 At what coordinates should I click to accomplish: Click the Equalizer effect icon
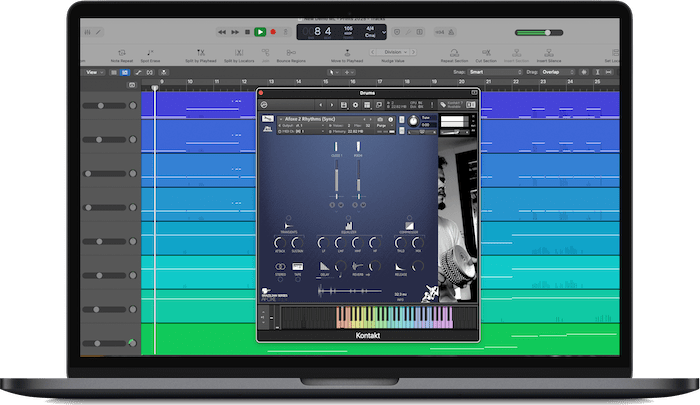tap(347, 225)
